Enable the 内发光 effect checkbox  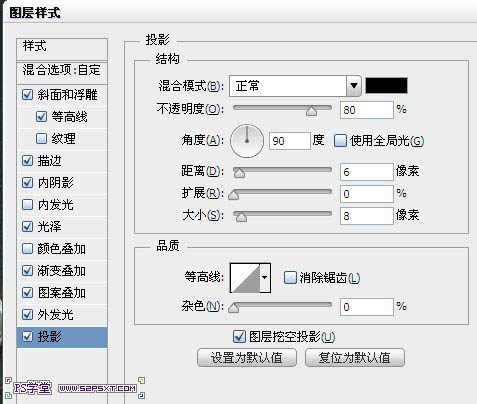coord(27,204)
